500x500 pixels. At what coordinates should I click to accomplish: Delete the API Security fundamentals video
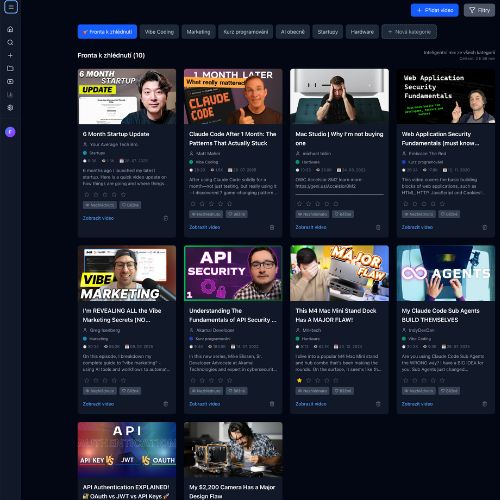272,404
